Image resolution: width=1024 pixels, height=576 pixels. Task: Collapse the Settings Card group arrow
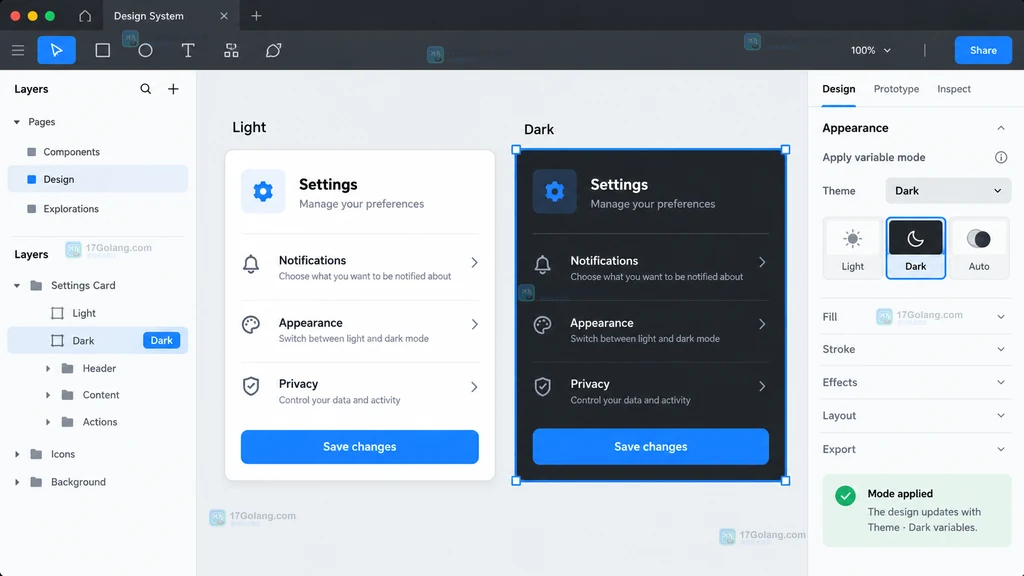click(17, 285)
